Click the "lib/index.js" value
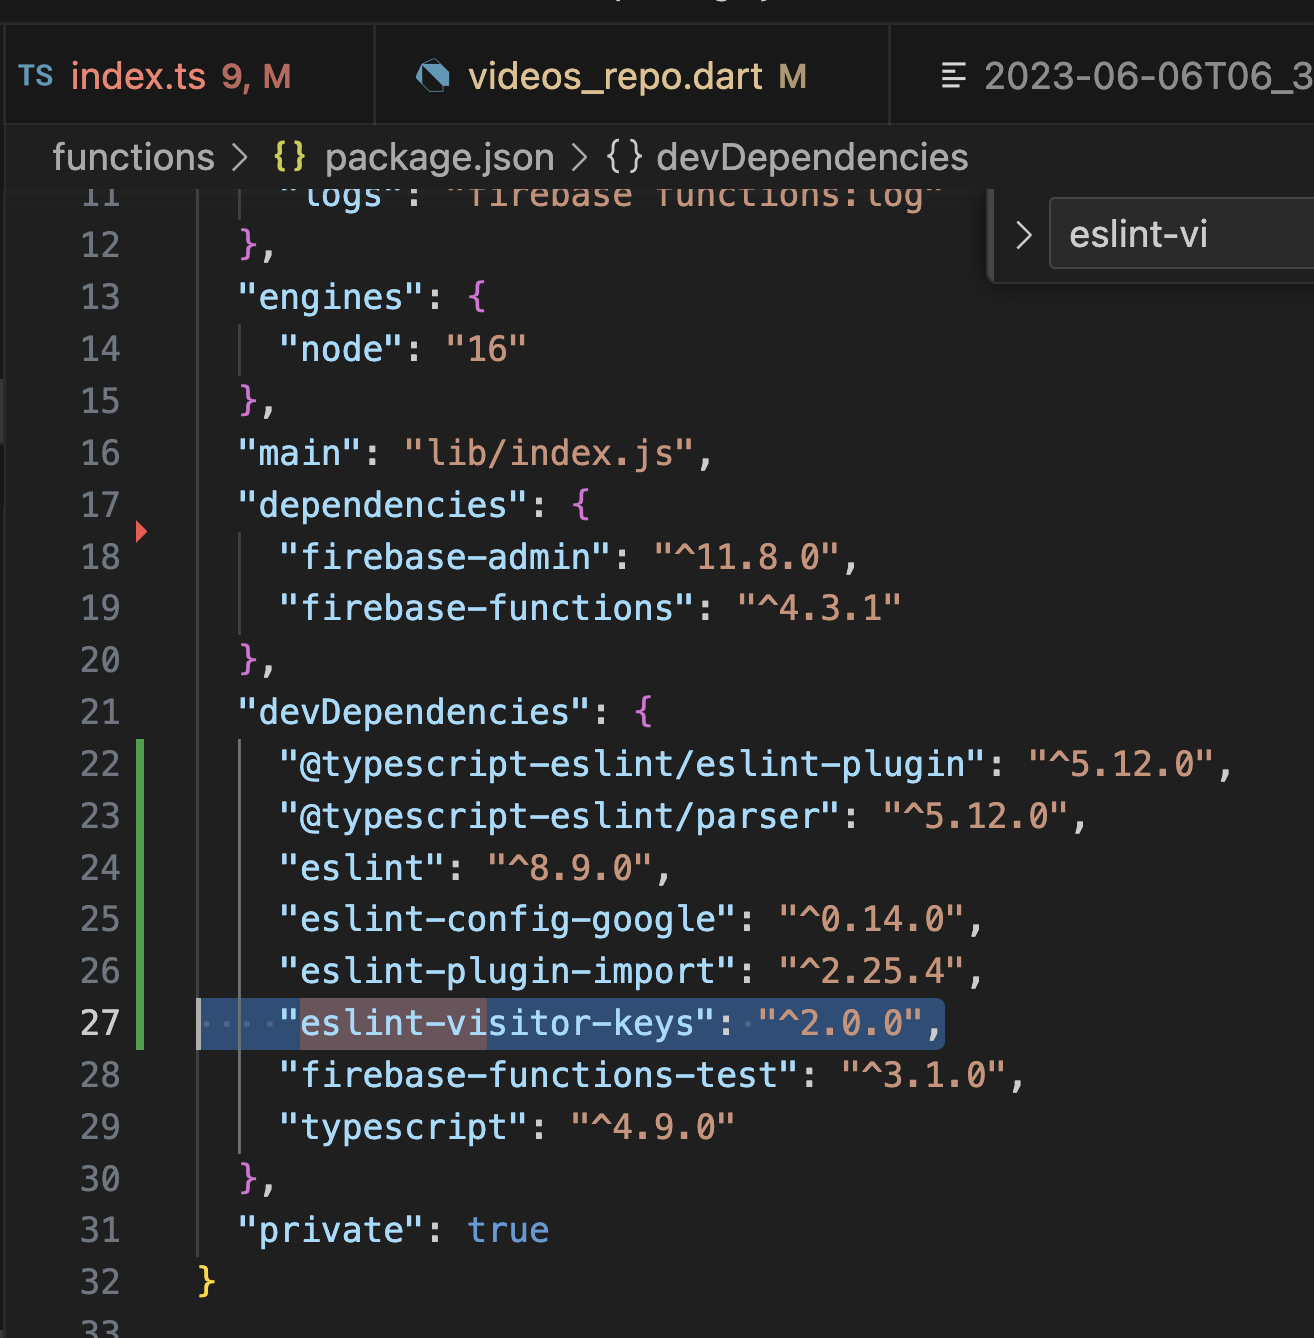1314x1338 pixels. pos(549,453)
